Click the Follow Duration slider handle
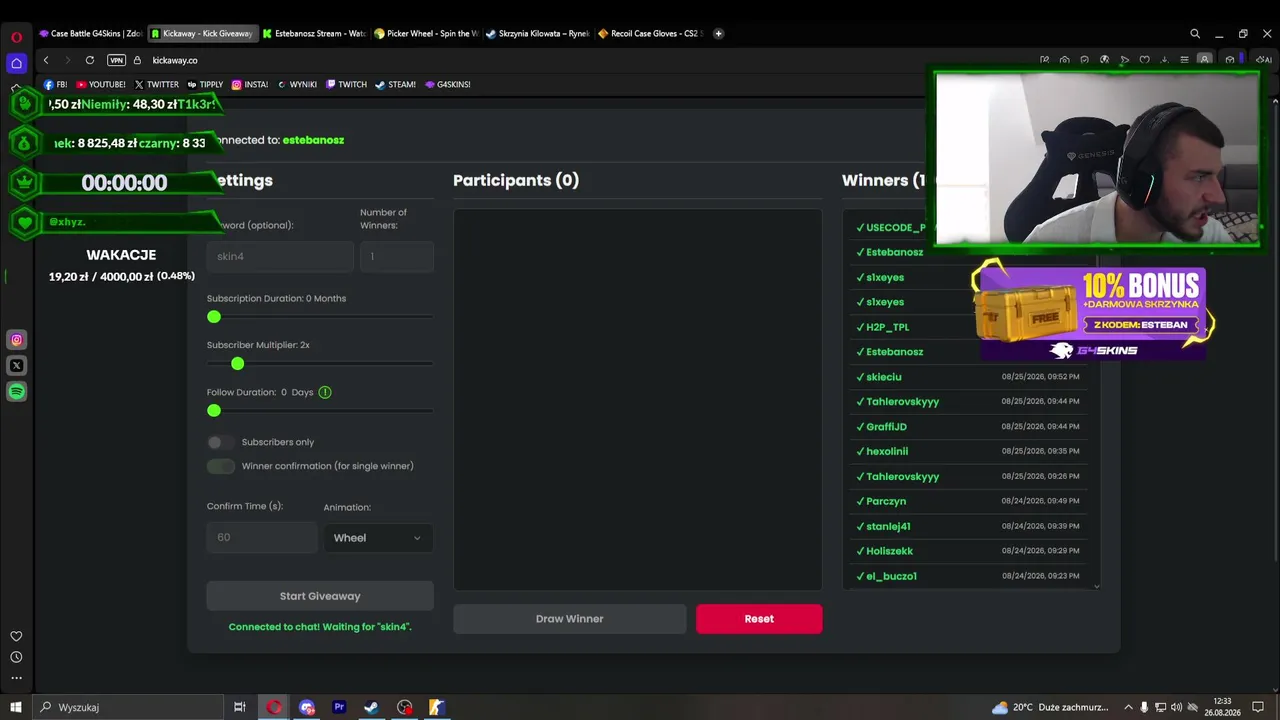The image size is (1280, 720). [214, 411]
